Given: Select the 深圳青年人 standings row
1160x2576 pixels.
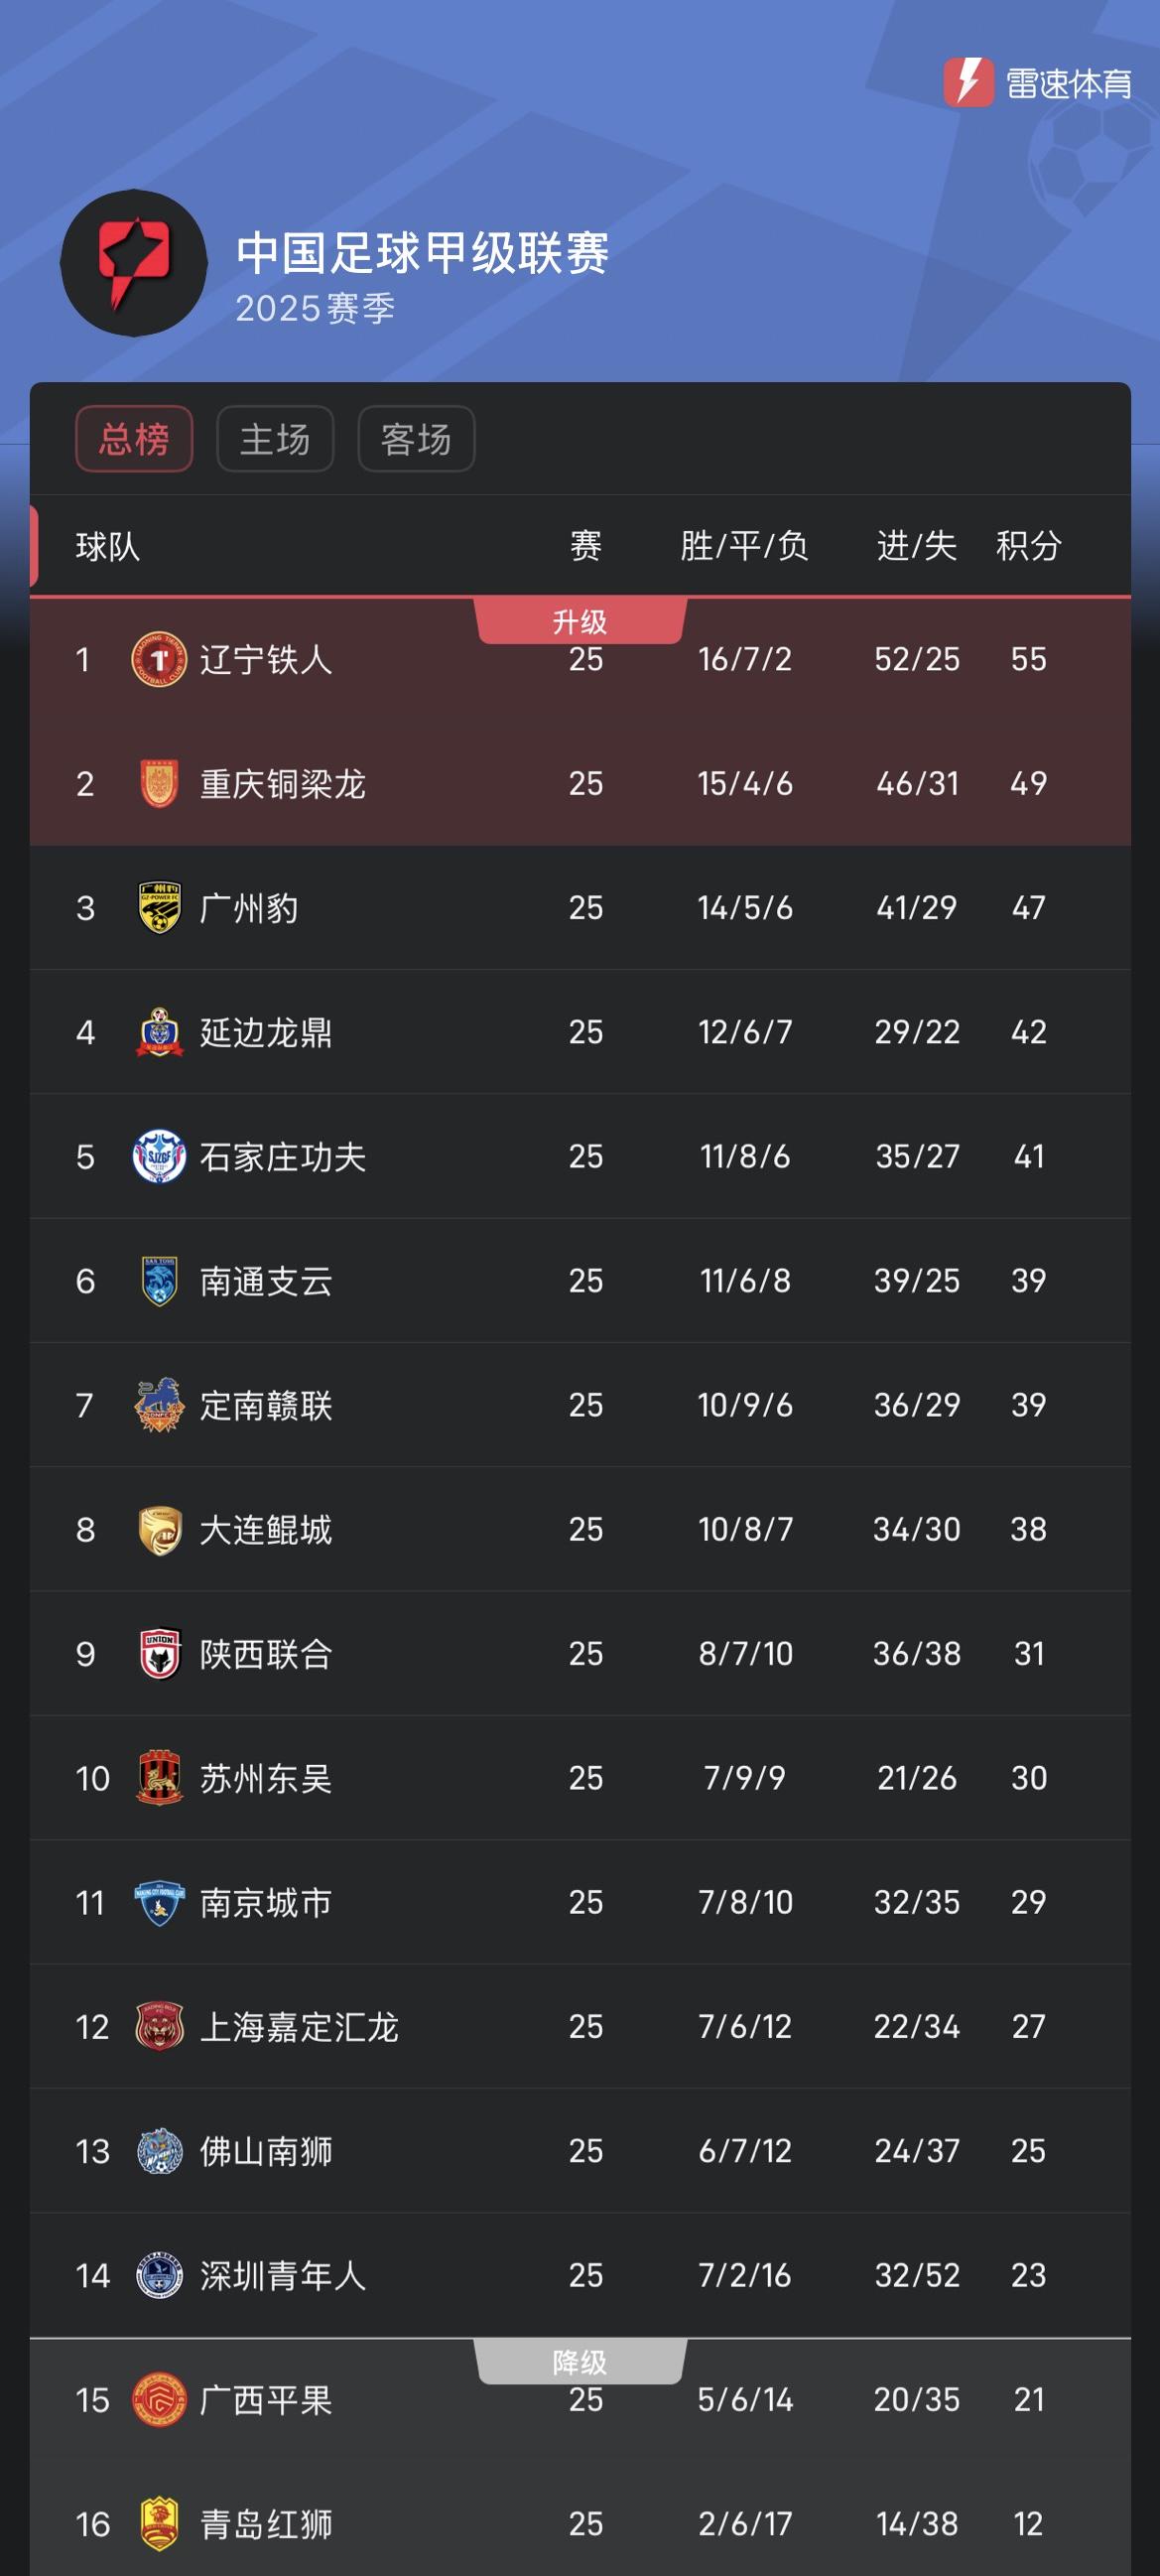Looking at the screenshot, I should pos(580,2275).
